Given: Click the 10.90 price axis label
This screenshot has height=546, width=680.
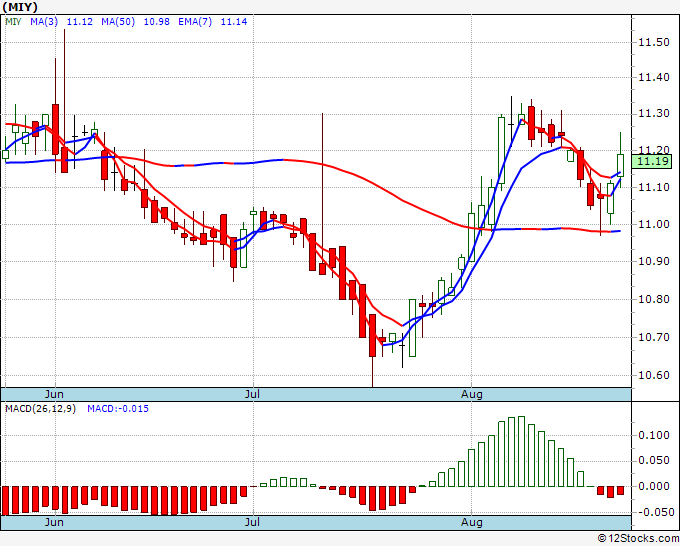Looking at the screenshot, I should 654,261.
